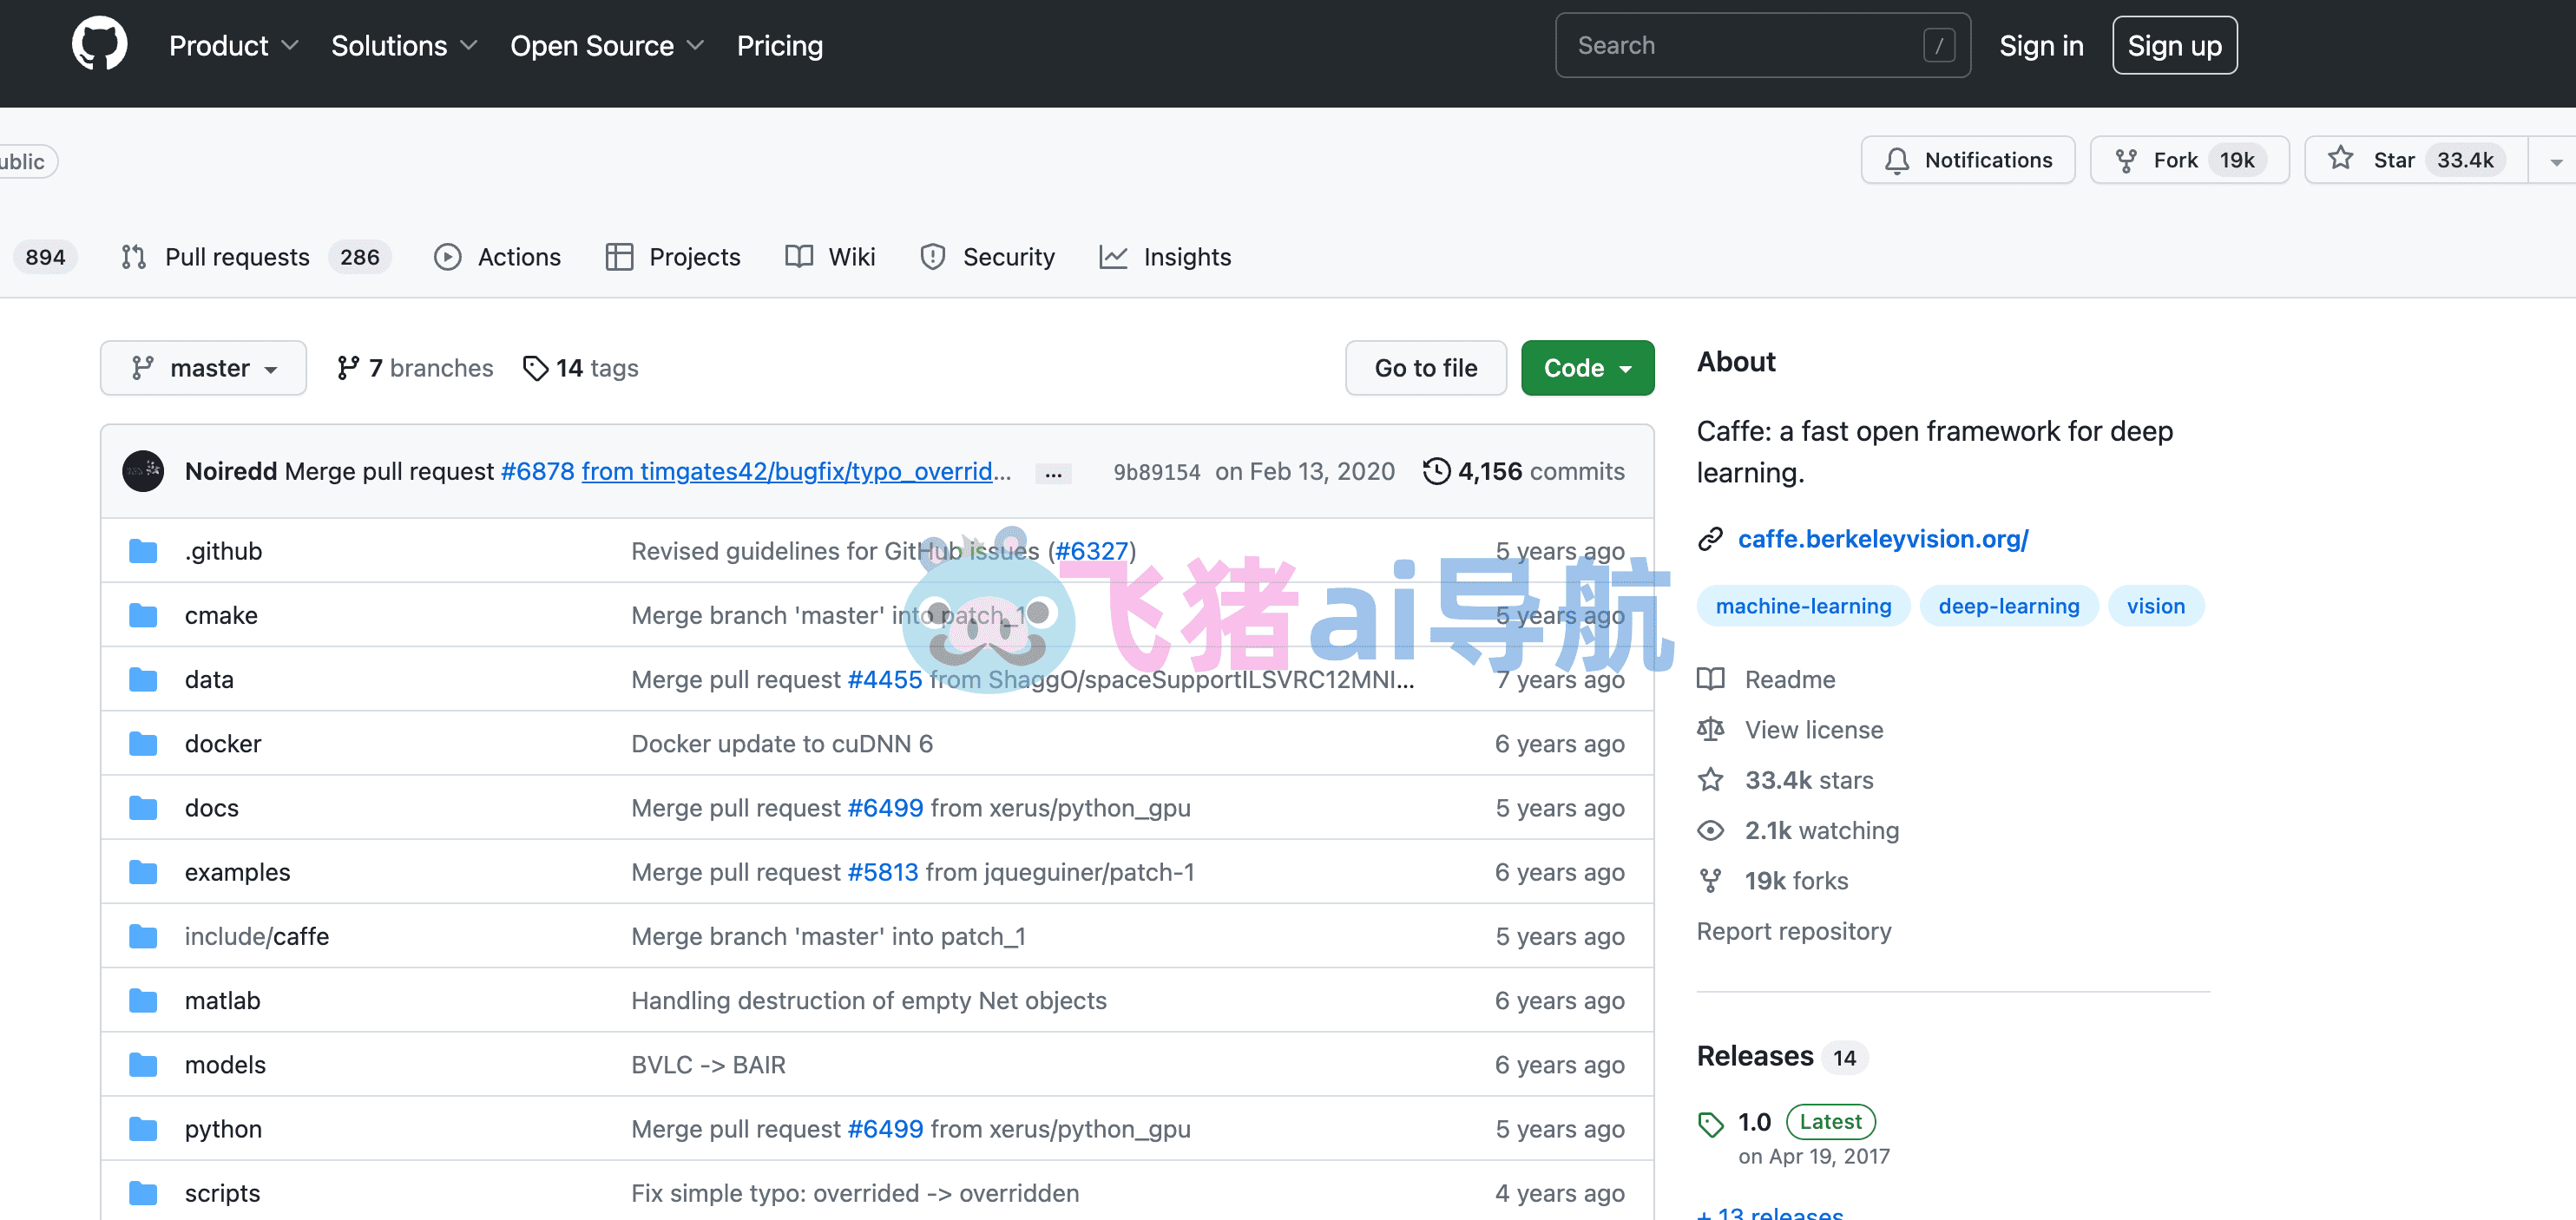Click the Noiredd commit author avatar
This screenshot has height=1220, width=2576.
pyautogui.click(x=143, y=471)
